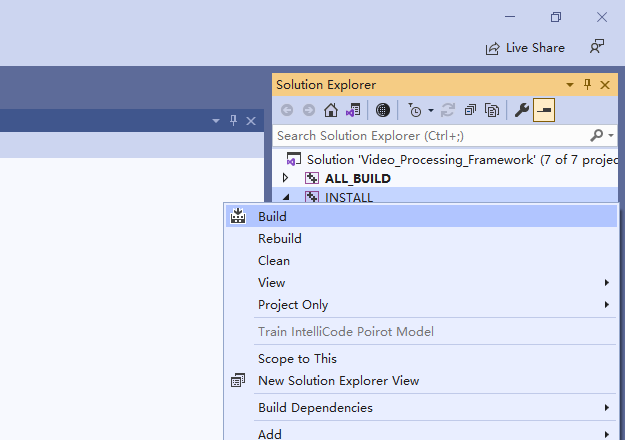
Task: Open the Project Only submenu
Action: [421, 304]
